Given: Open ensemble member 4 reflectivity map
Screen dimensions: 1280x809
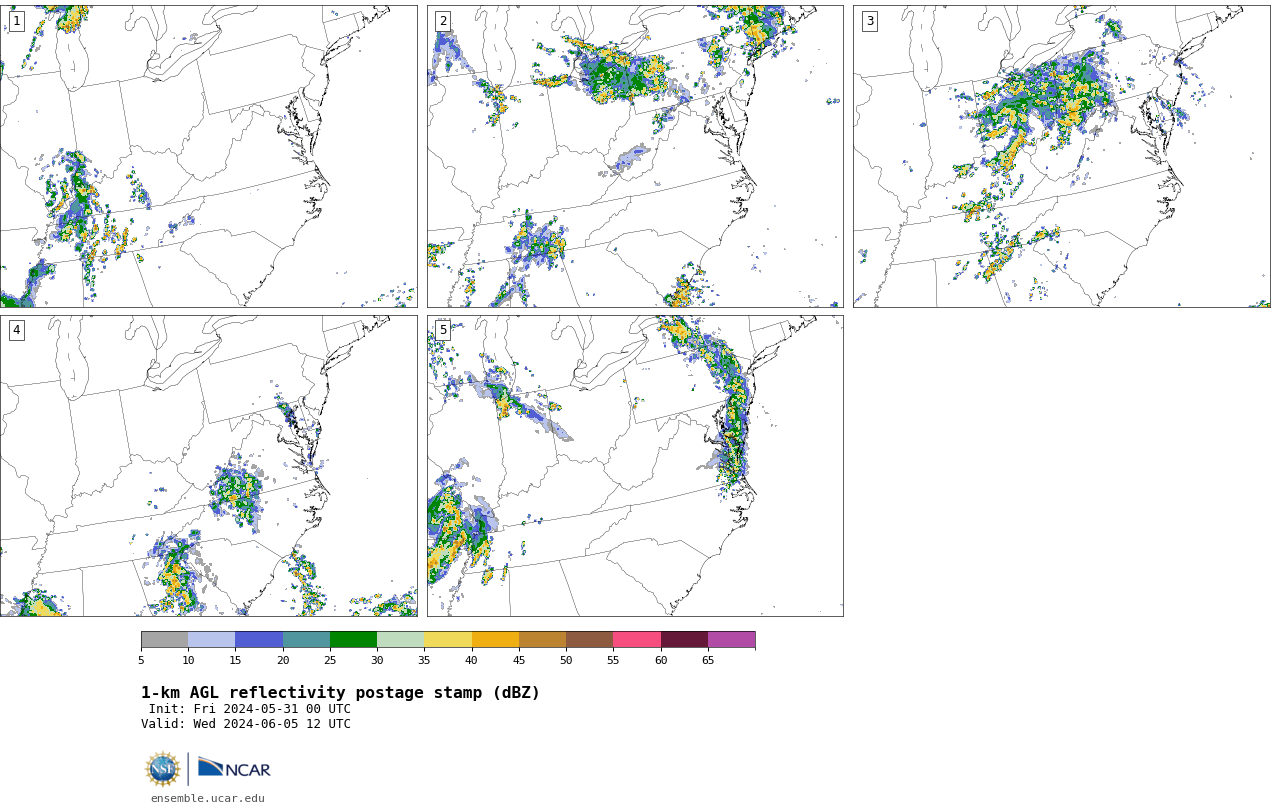Looking at the screenshot, I should [208, 466].
